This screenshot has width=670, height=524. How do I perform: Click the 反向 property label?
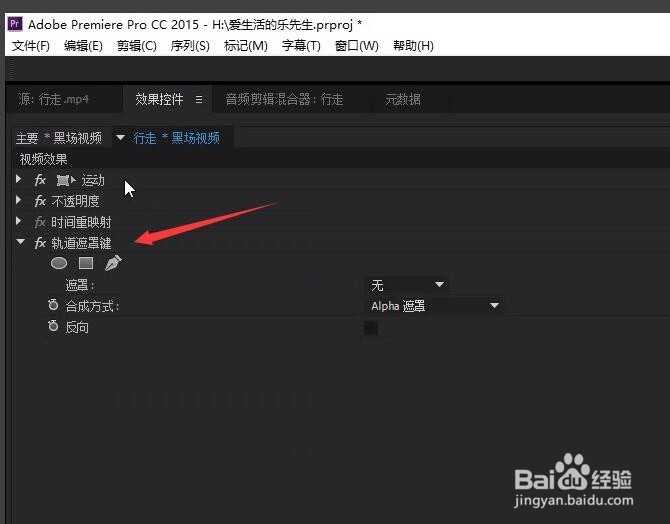click(77, 327)
